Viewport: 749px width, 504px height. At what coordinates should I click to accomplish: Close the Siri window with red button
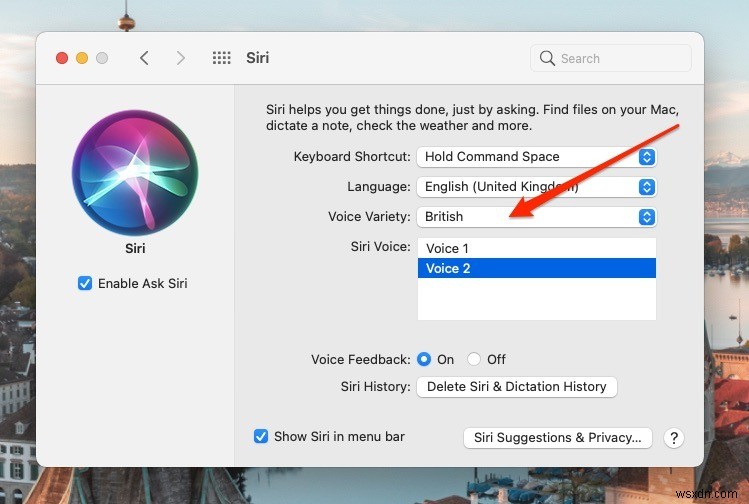(x=62, y=58)
